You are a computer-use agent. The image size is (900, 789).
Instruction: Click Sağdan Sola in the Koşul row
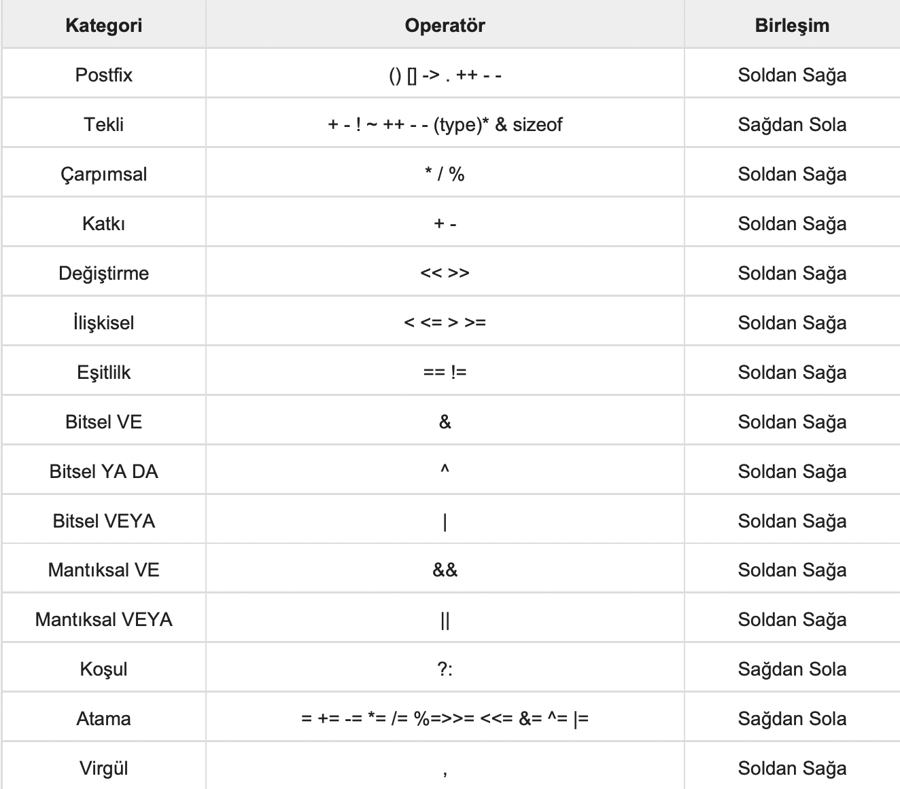[792, 669]
